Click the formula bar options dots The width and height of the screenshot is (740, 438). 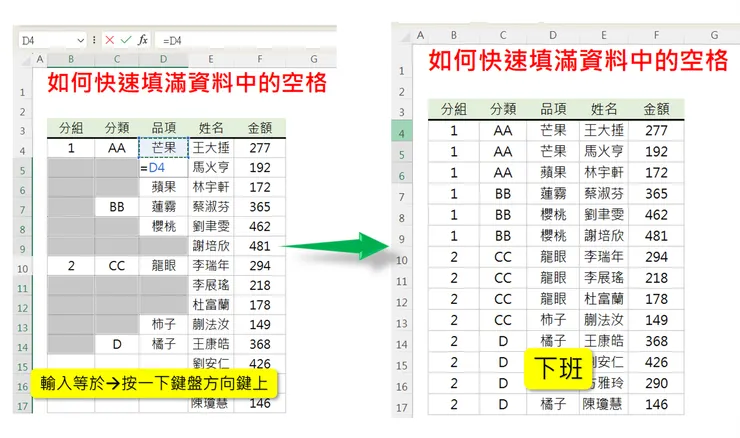point(94,40)
